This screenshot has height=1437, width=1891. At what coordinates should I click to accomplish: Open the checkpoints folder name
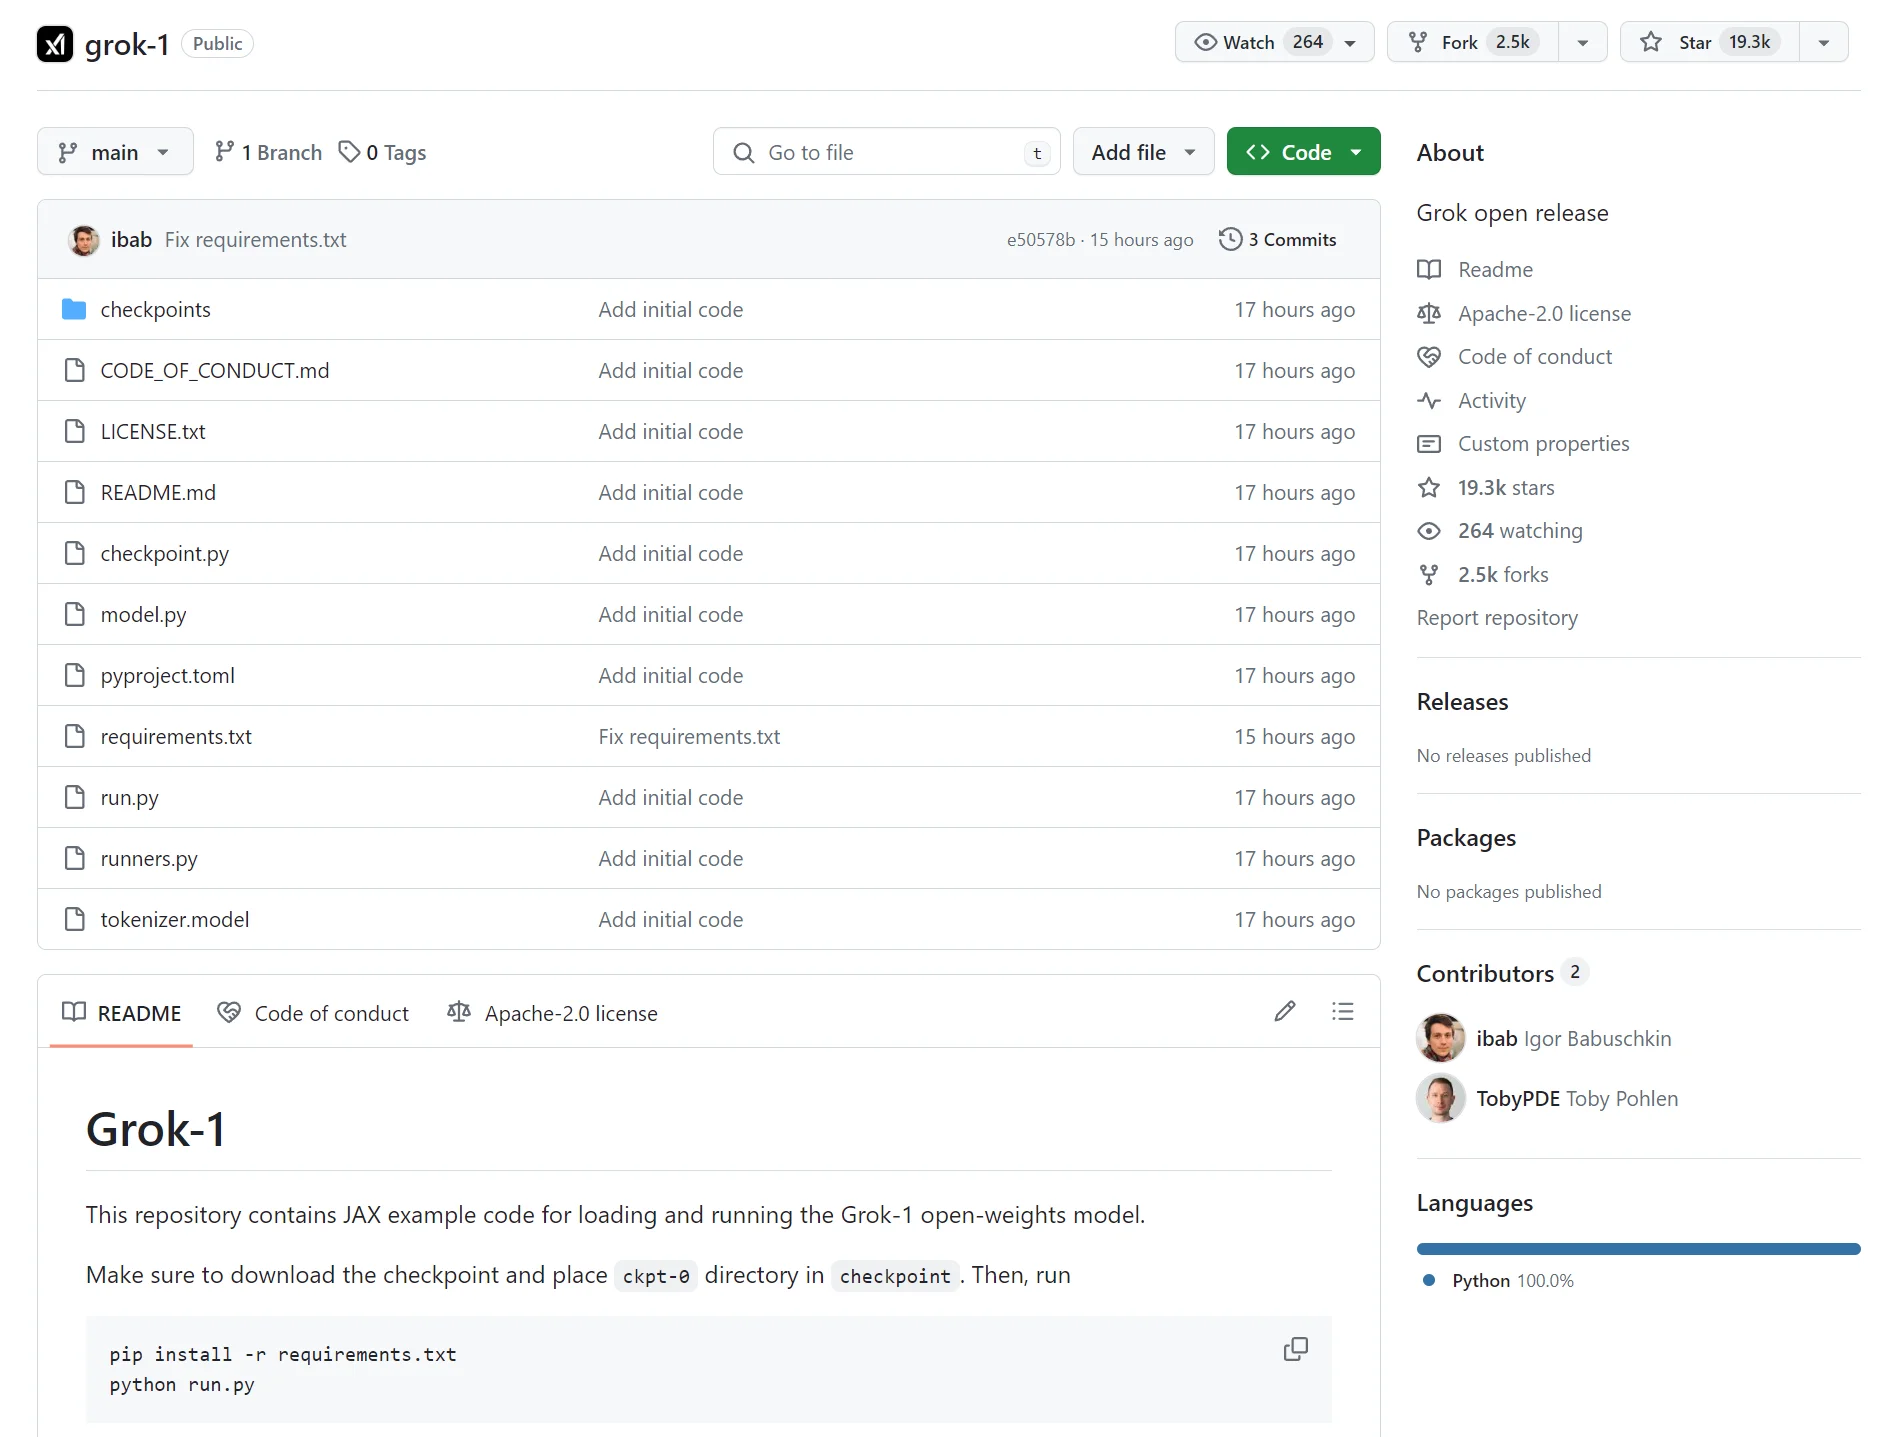click(x=156, y=310)
